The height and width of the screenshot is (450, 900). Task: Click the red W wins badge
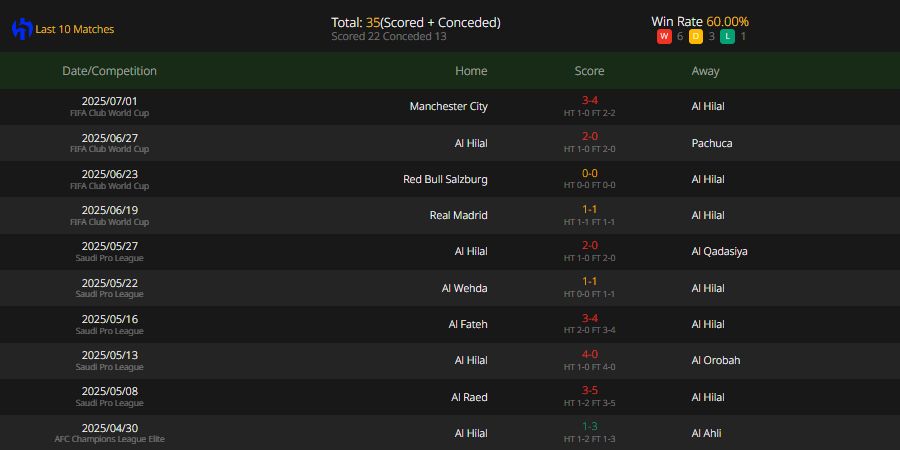(x=664, y=37)
